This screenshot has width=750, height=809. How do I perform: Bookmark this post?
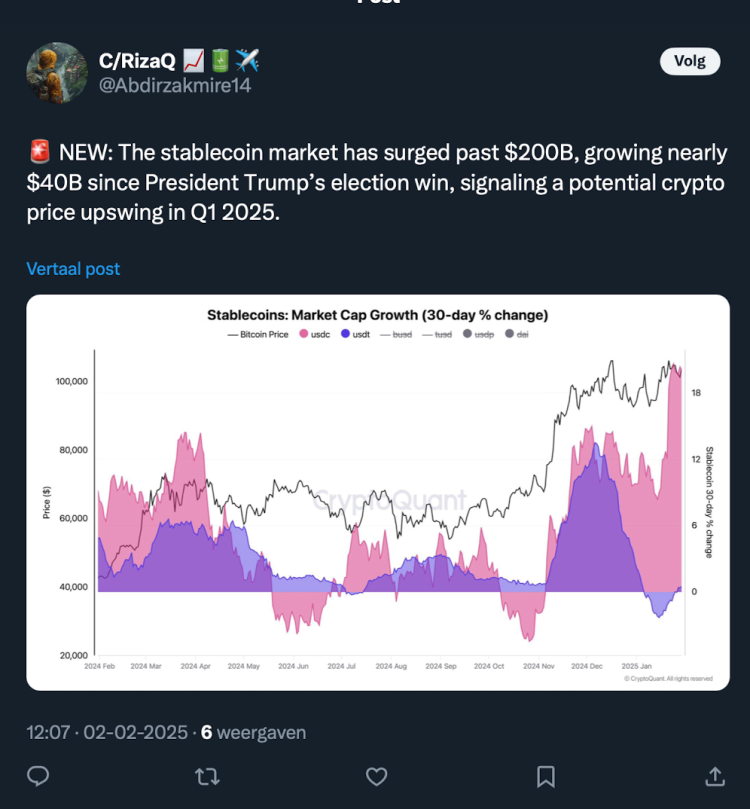pyautogui.click(x=546, y=776)
